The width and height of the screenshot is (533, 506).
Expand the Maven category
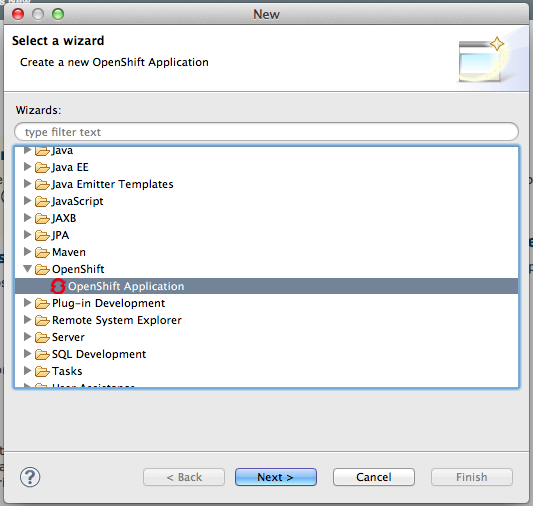[x=27, y=251]
